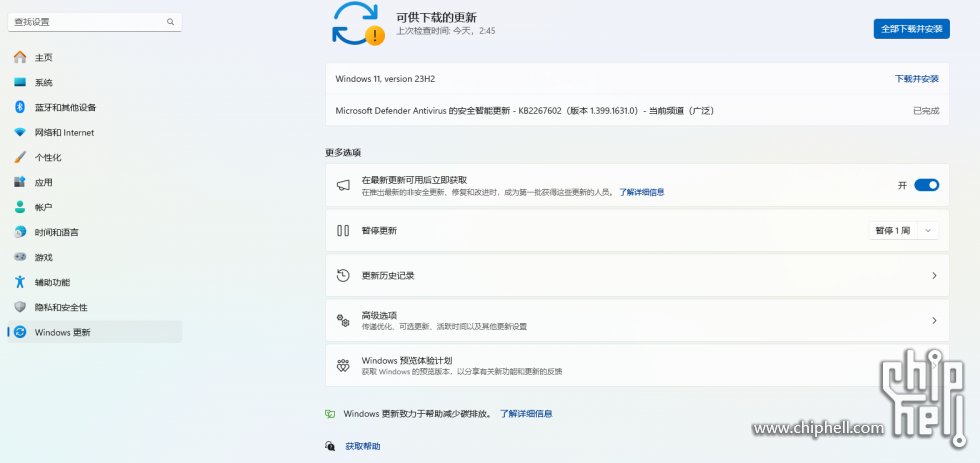Screen dimensions: 980x463
Task: Click the 暂停 1 周 button
Action: (892, 231)
